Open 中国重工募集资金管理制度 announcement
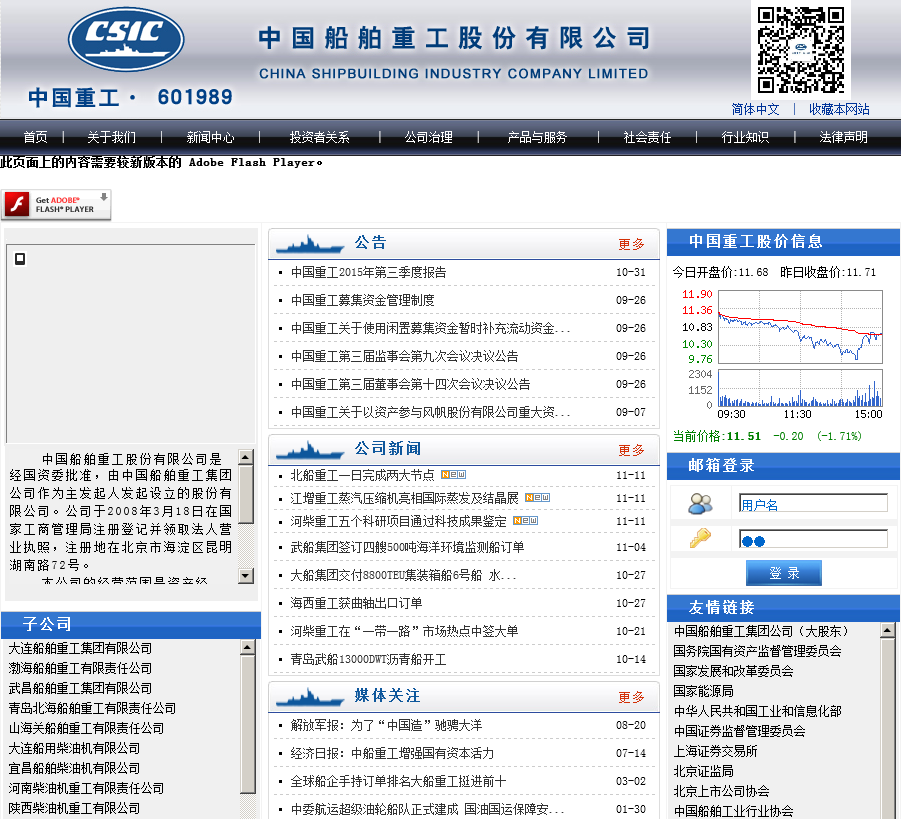 click(x=363, y=300)
